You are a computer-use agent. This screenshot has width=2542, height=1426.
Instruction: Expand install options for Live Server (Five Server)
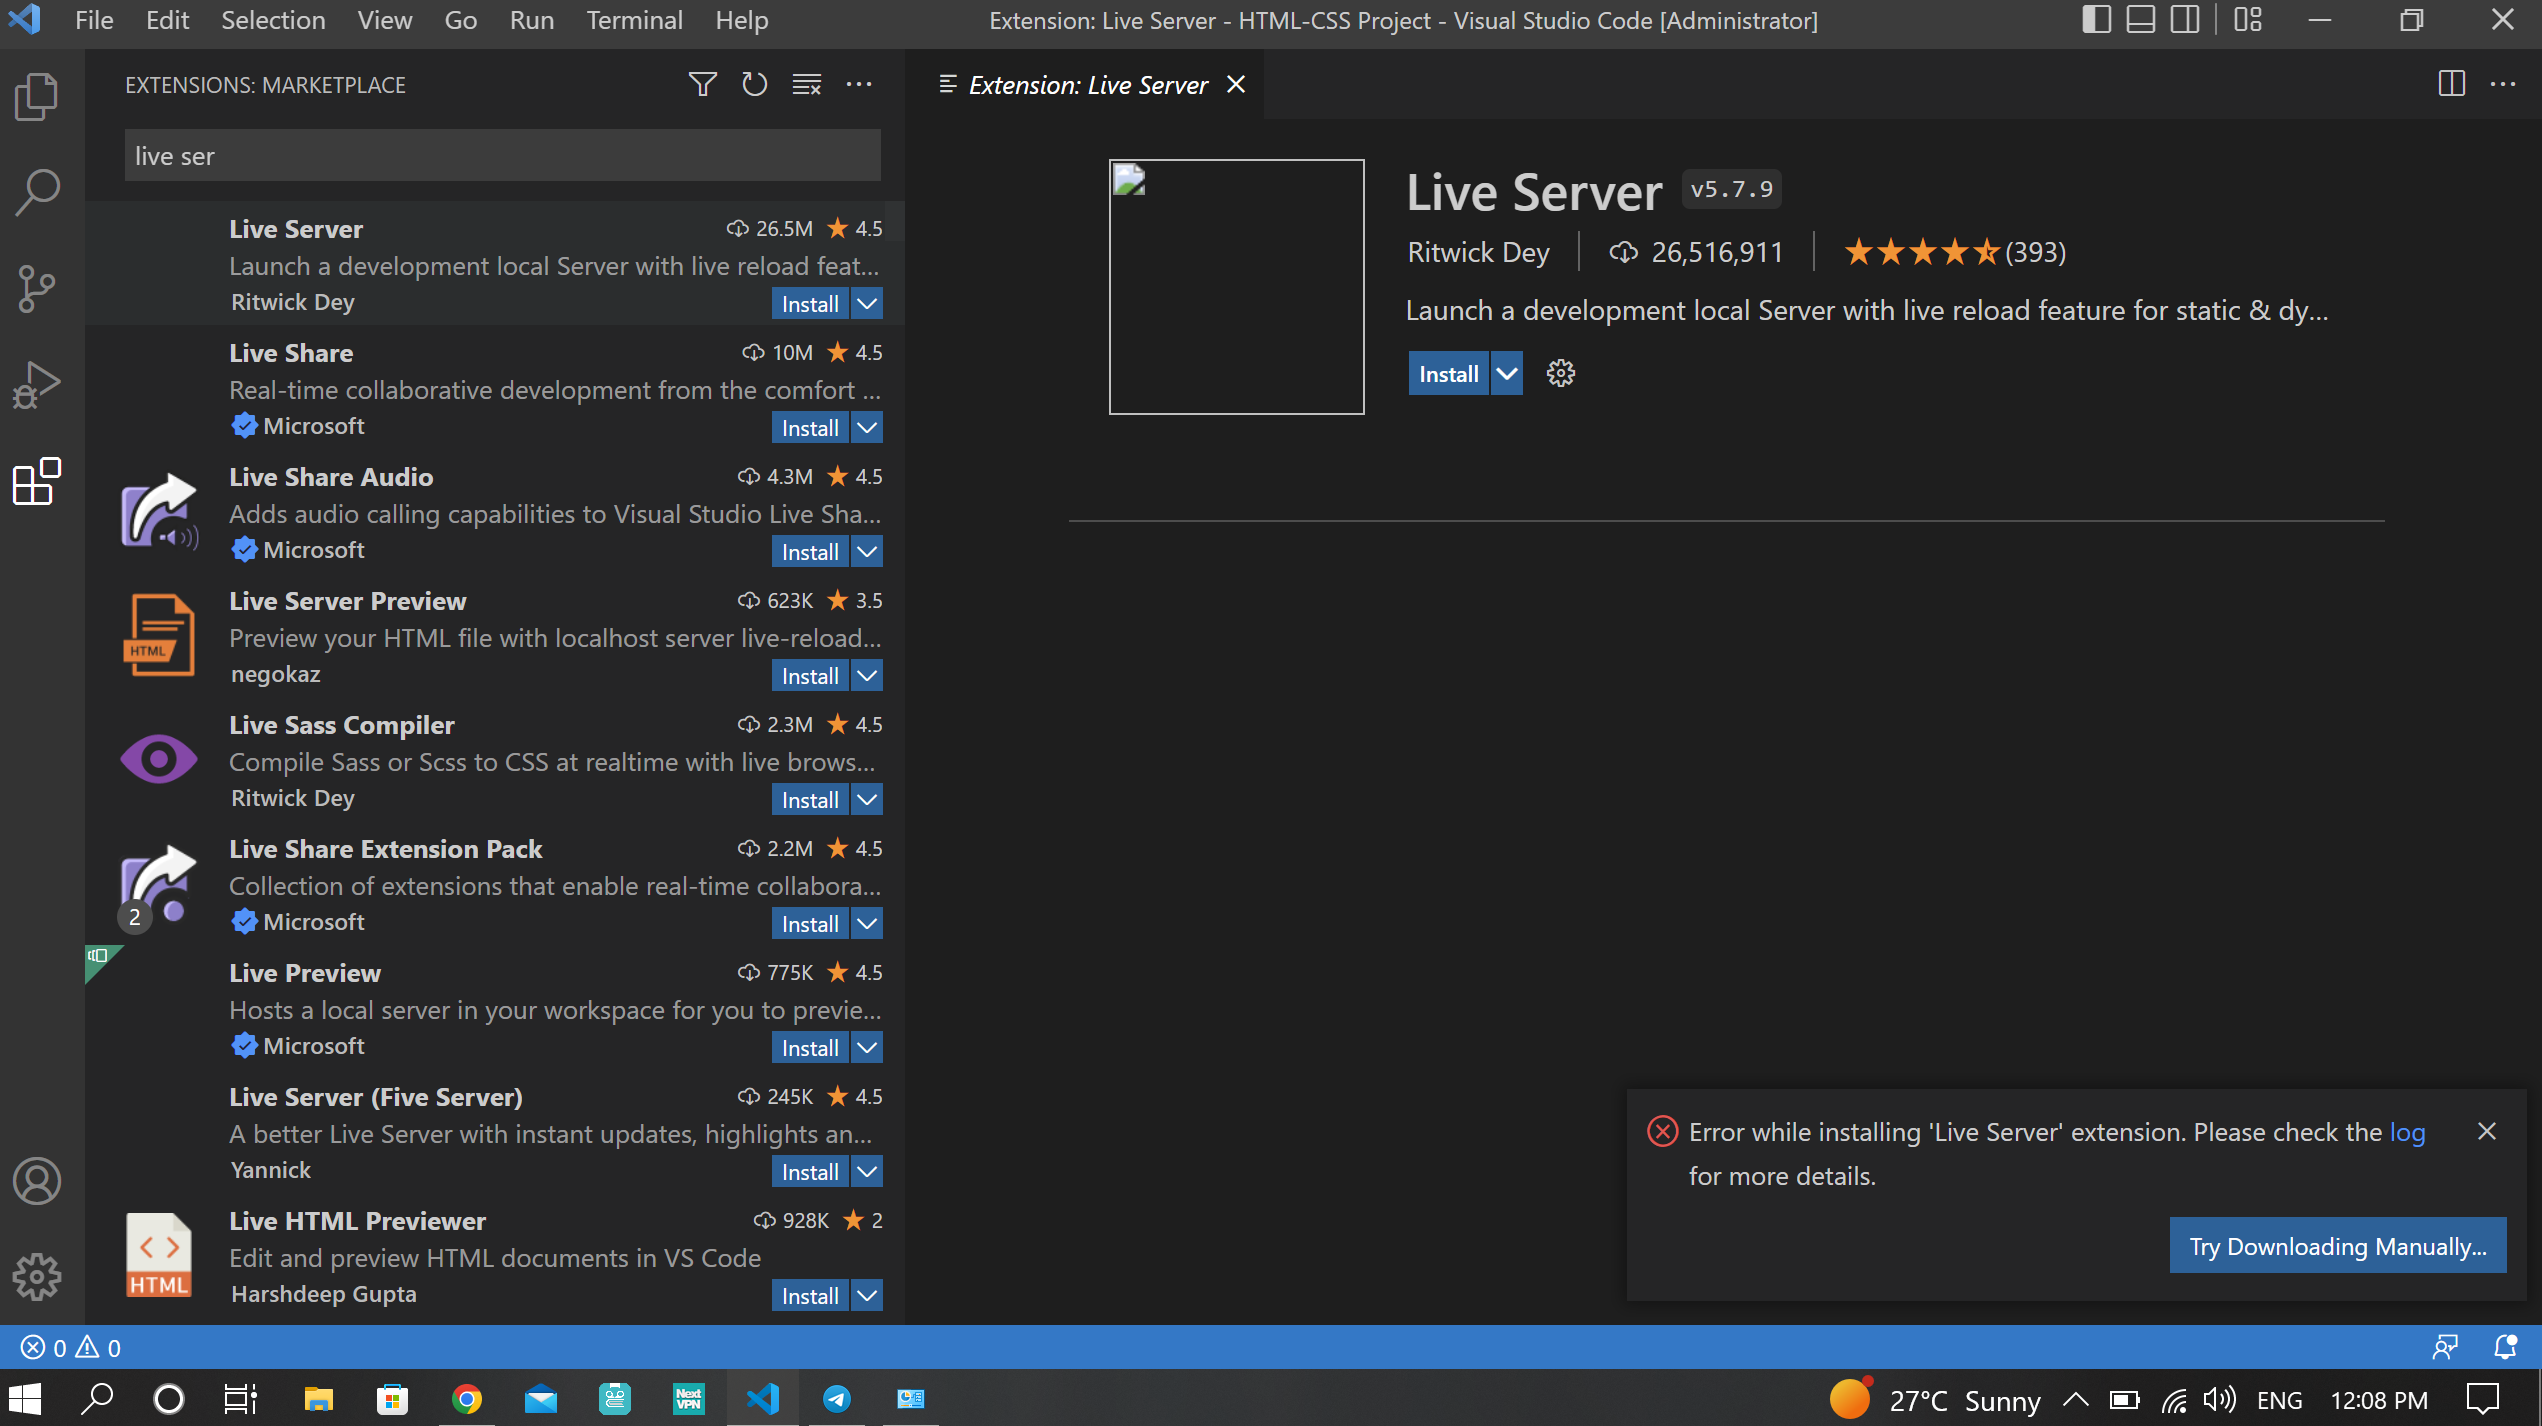click(867, 1171)
